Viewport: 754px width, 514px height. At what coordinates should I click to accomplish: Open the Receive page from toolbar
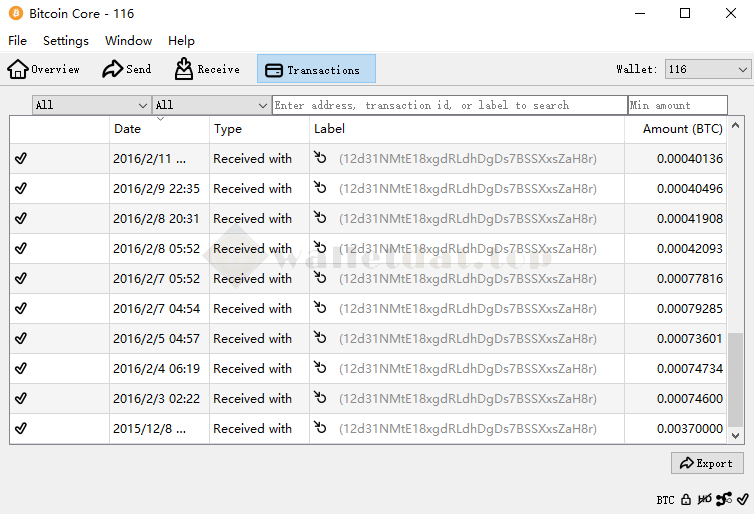(207, 69)
